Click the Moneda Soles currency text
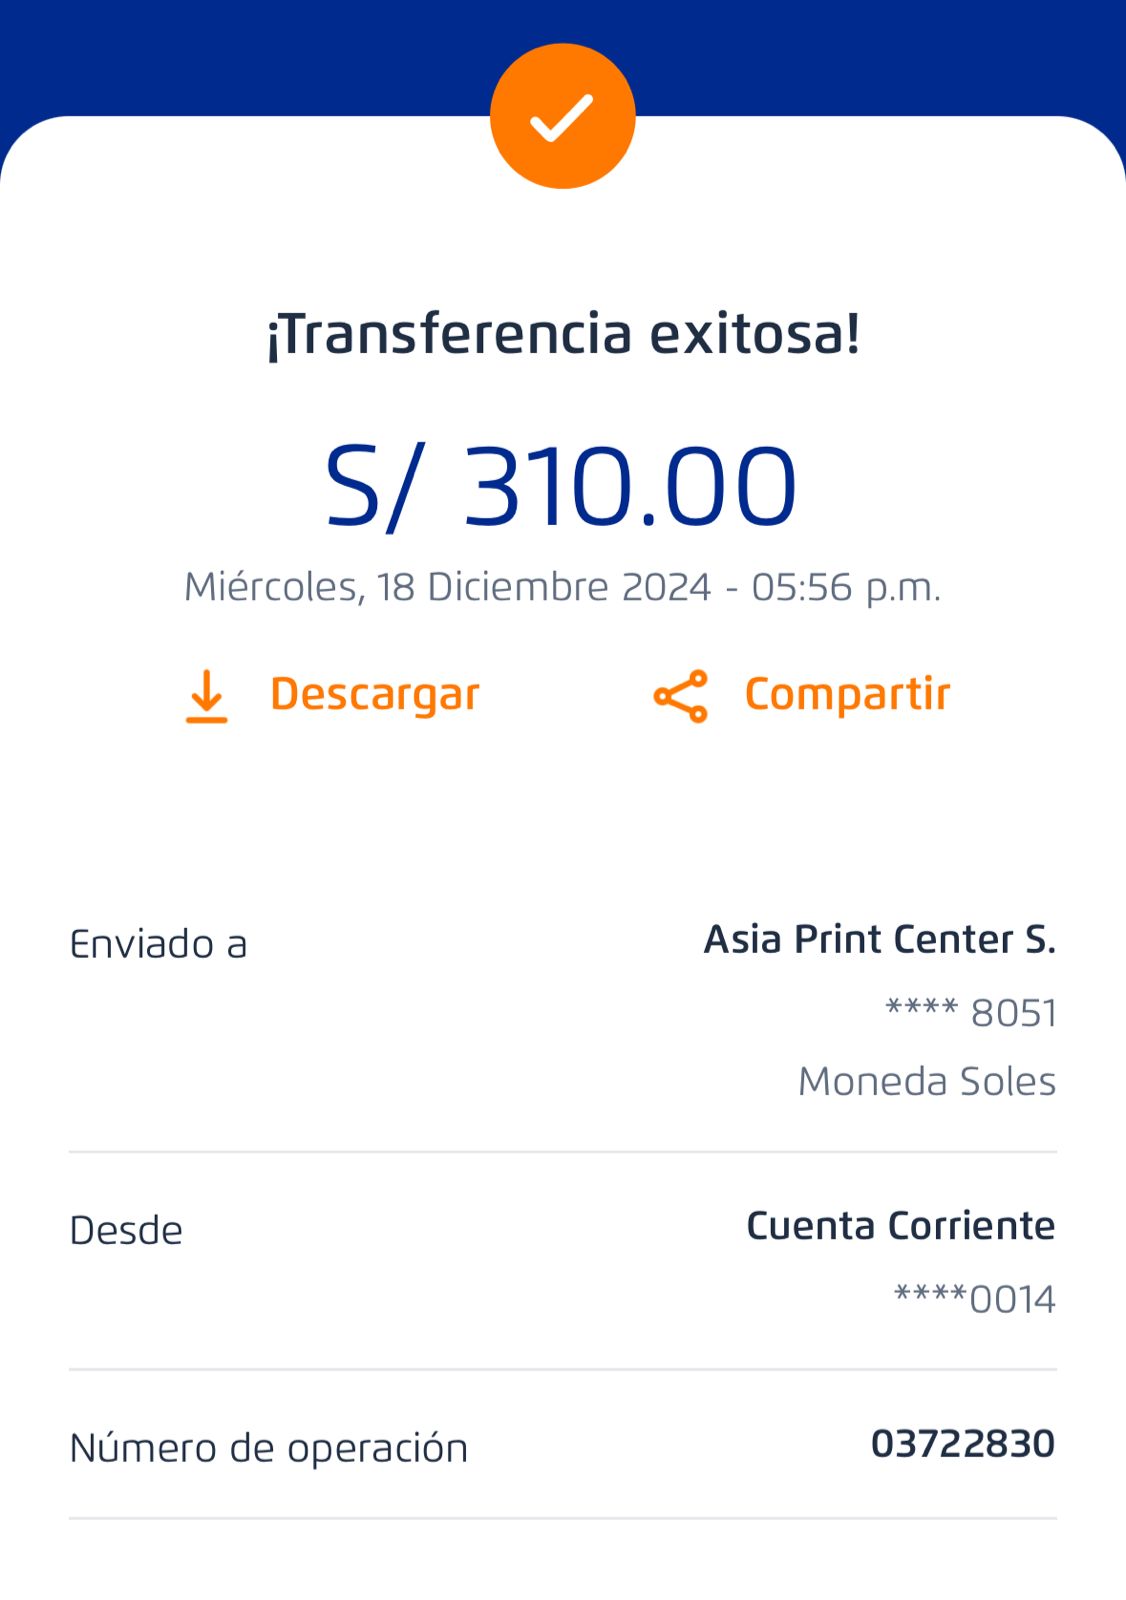This screenshot has height=1600, width=1126. [926, 1081]
